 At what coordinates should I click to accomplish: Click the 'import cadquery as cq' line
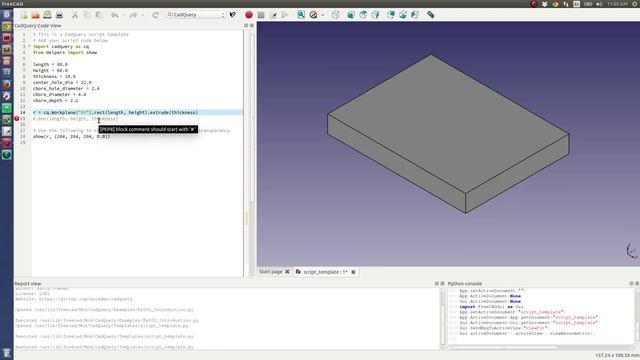click(61, 47)
